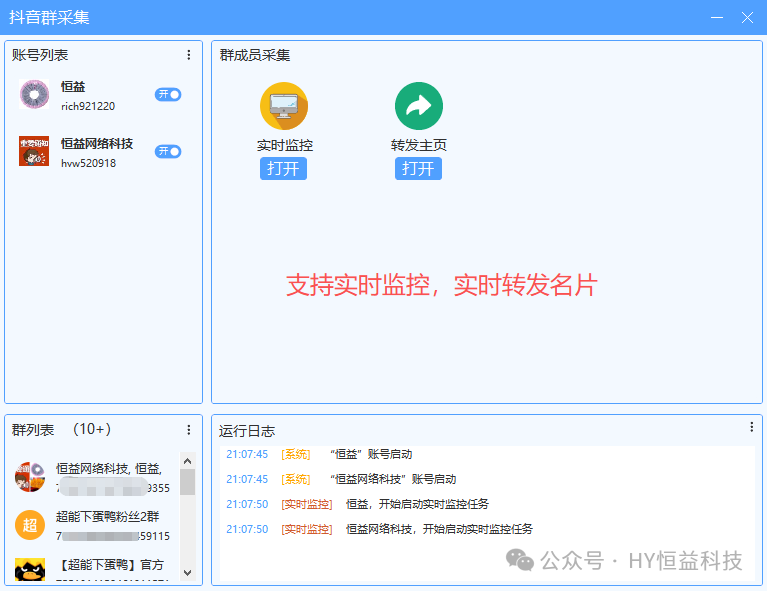Select the 【超能下蛋鸭】官方 group name
This screenshot has height=591, width=767.
click(110, 565)
